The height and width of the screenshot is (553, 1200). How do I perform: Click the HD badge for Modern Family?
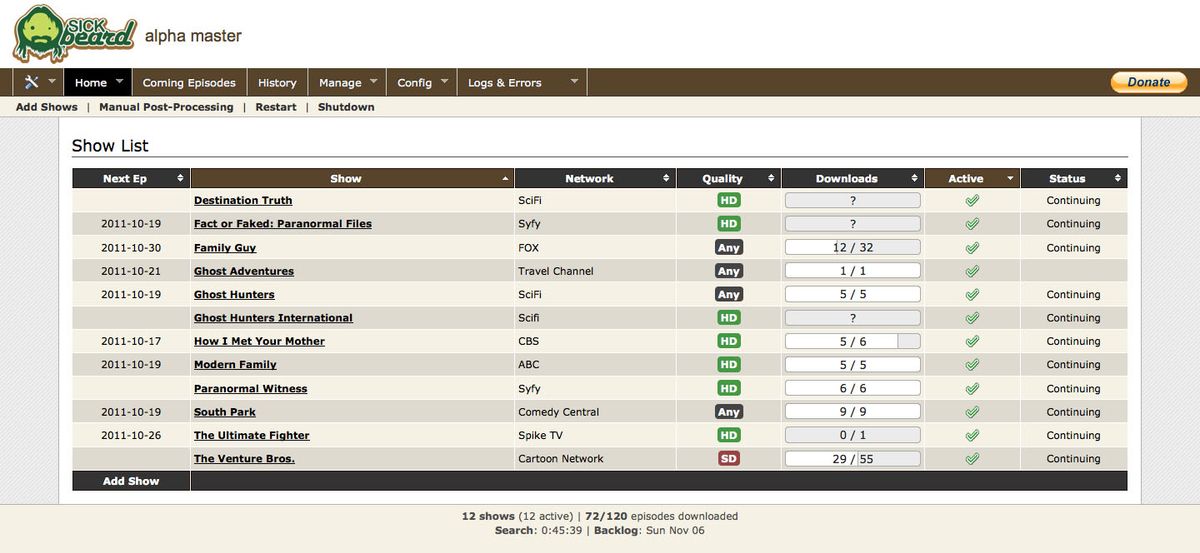coord(728,365)
